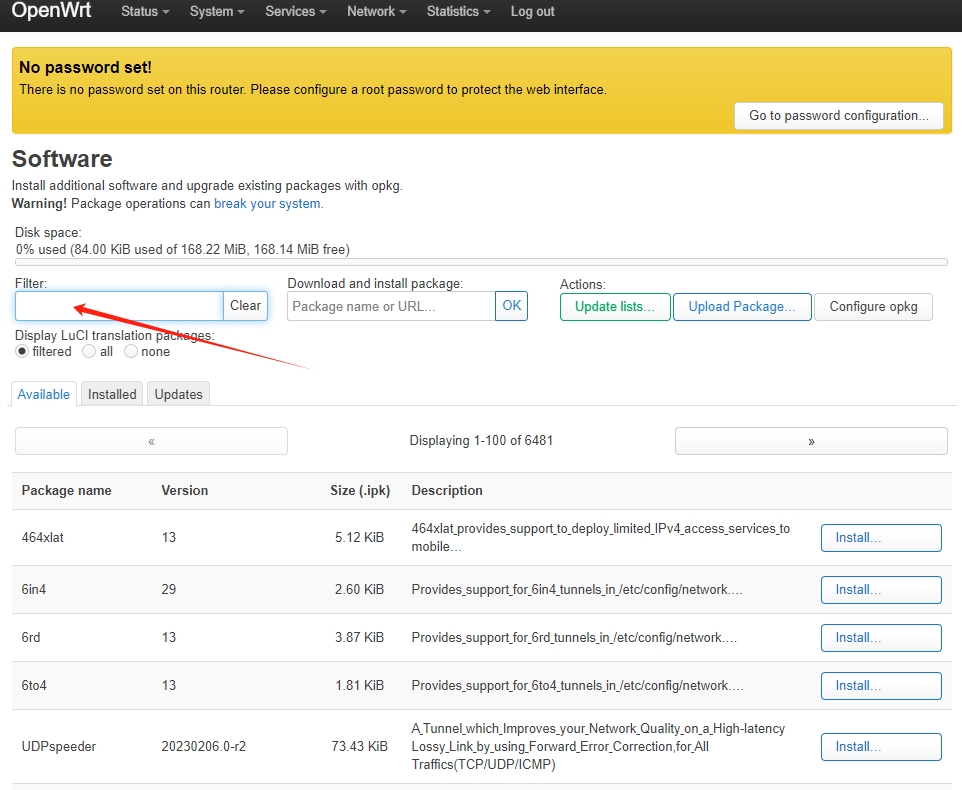The height and width of the screenshot is (790, 962).
Task: Click Update lists button
Action: tap(615, 307)
